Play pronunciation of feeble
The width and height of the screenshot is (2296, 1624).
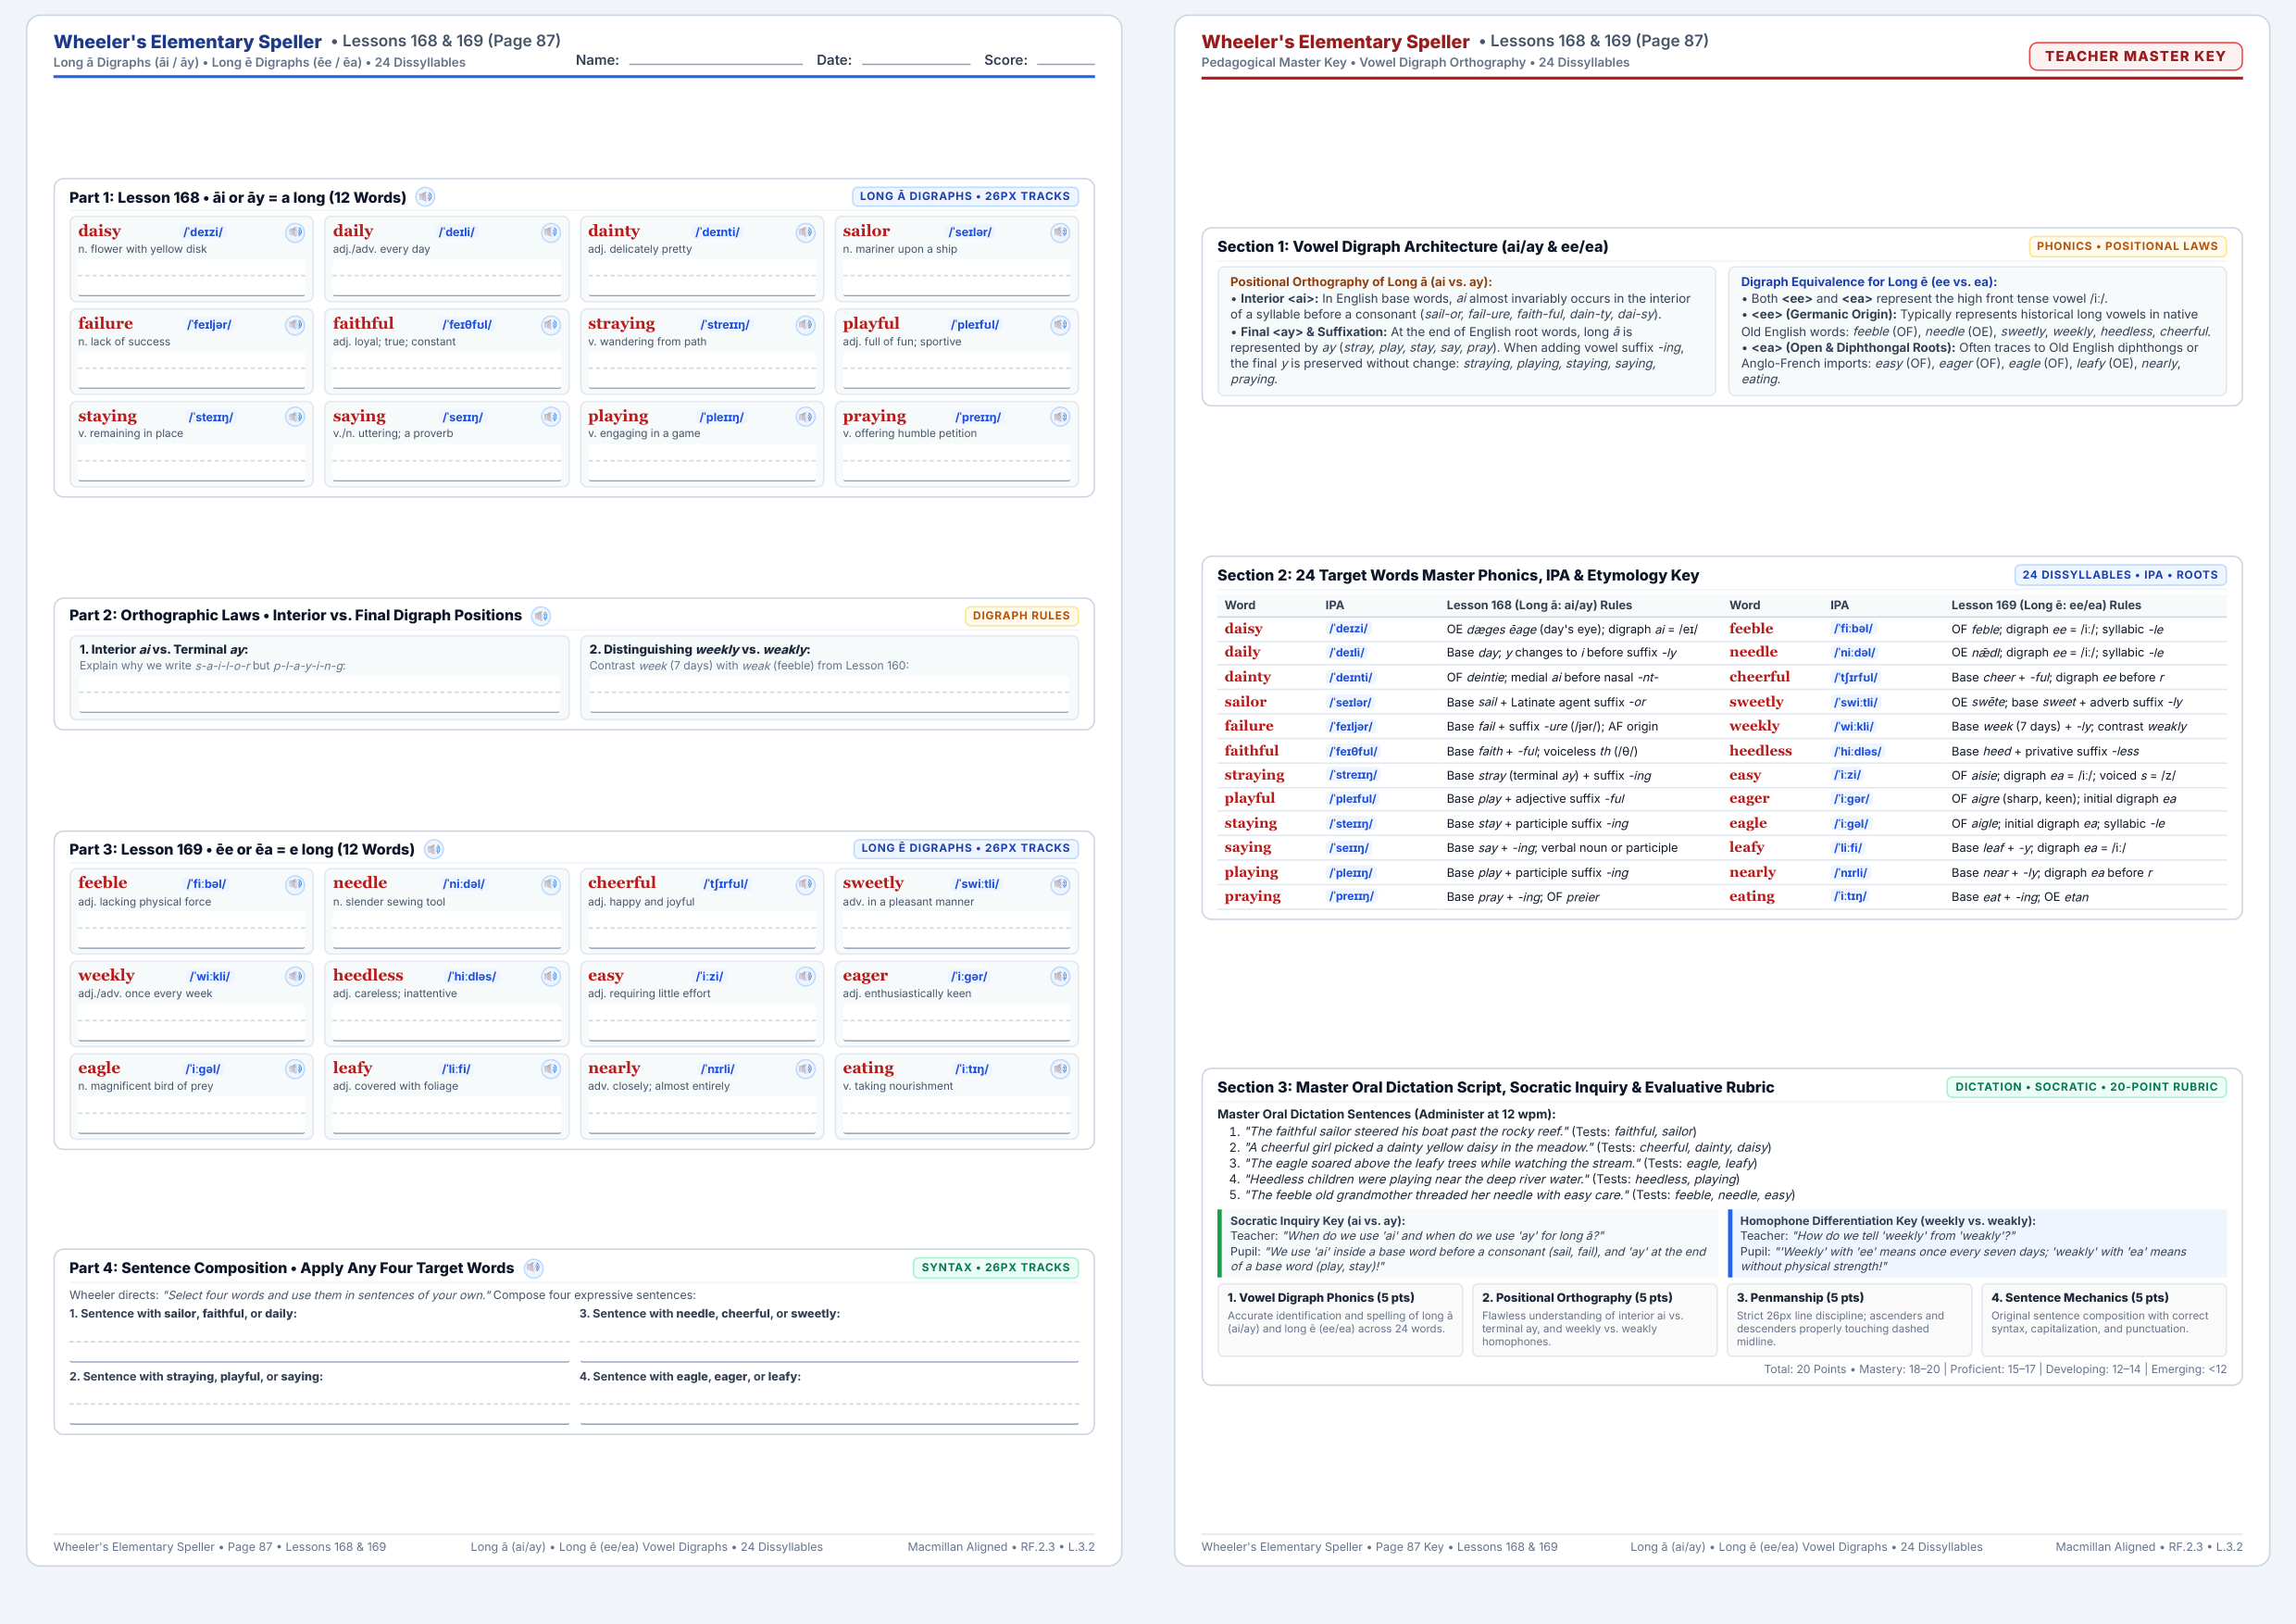(x=295, y=884)
